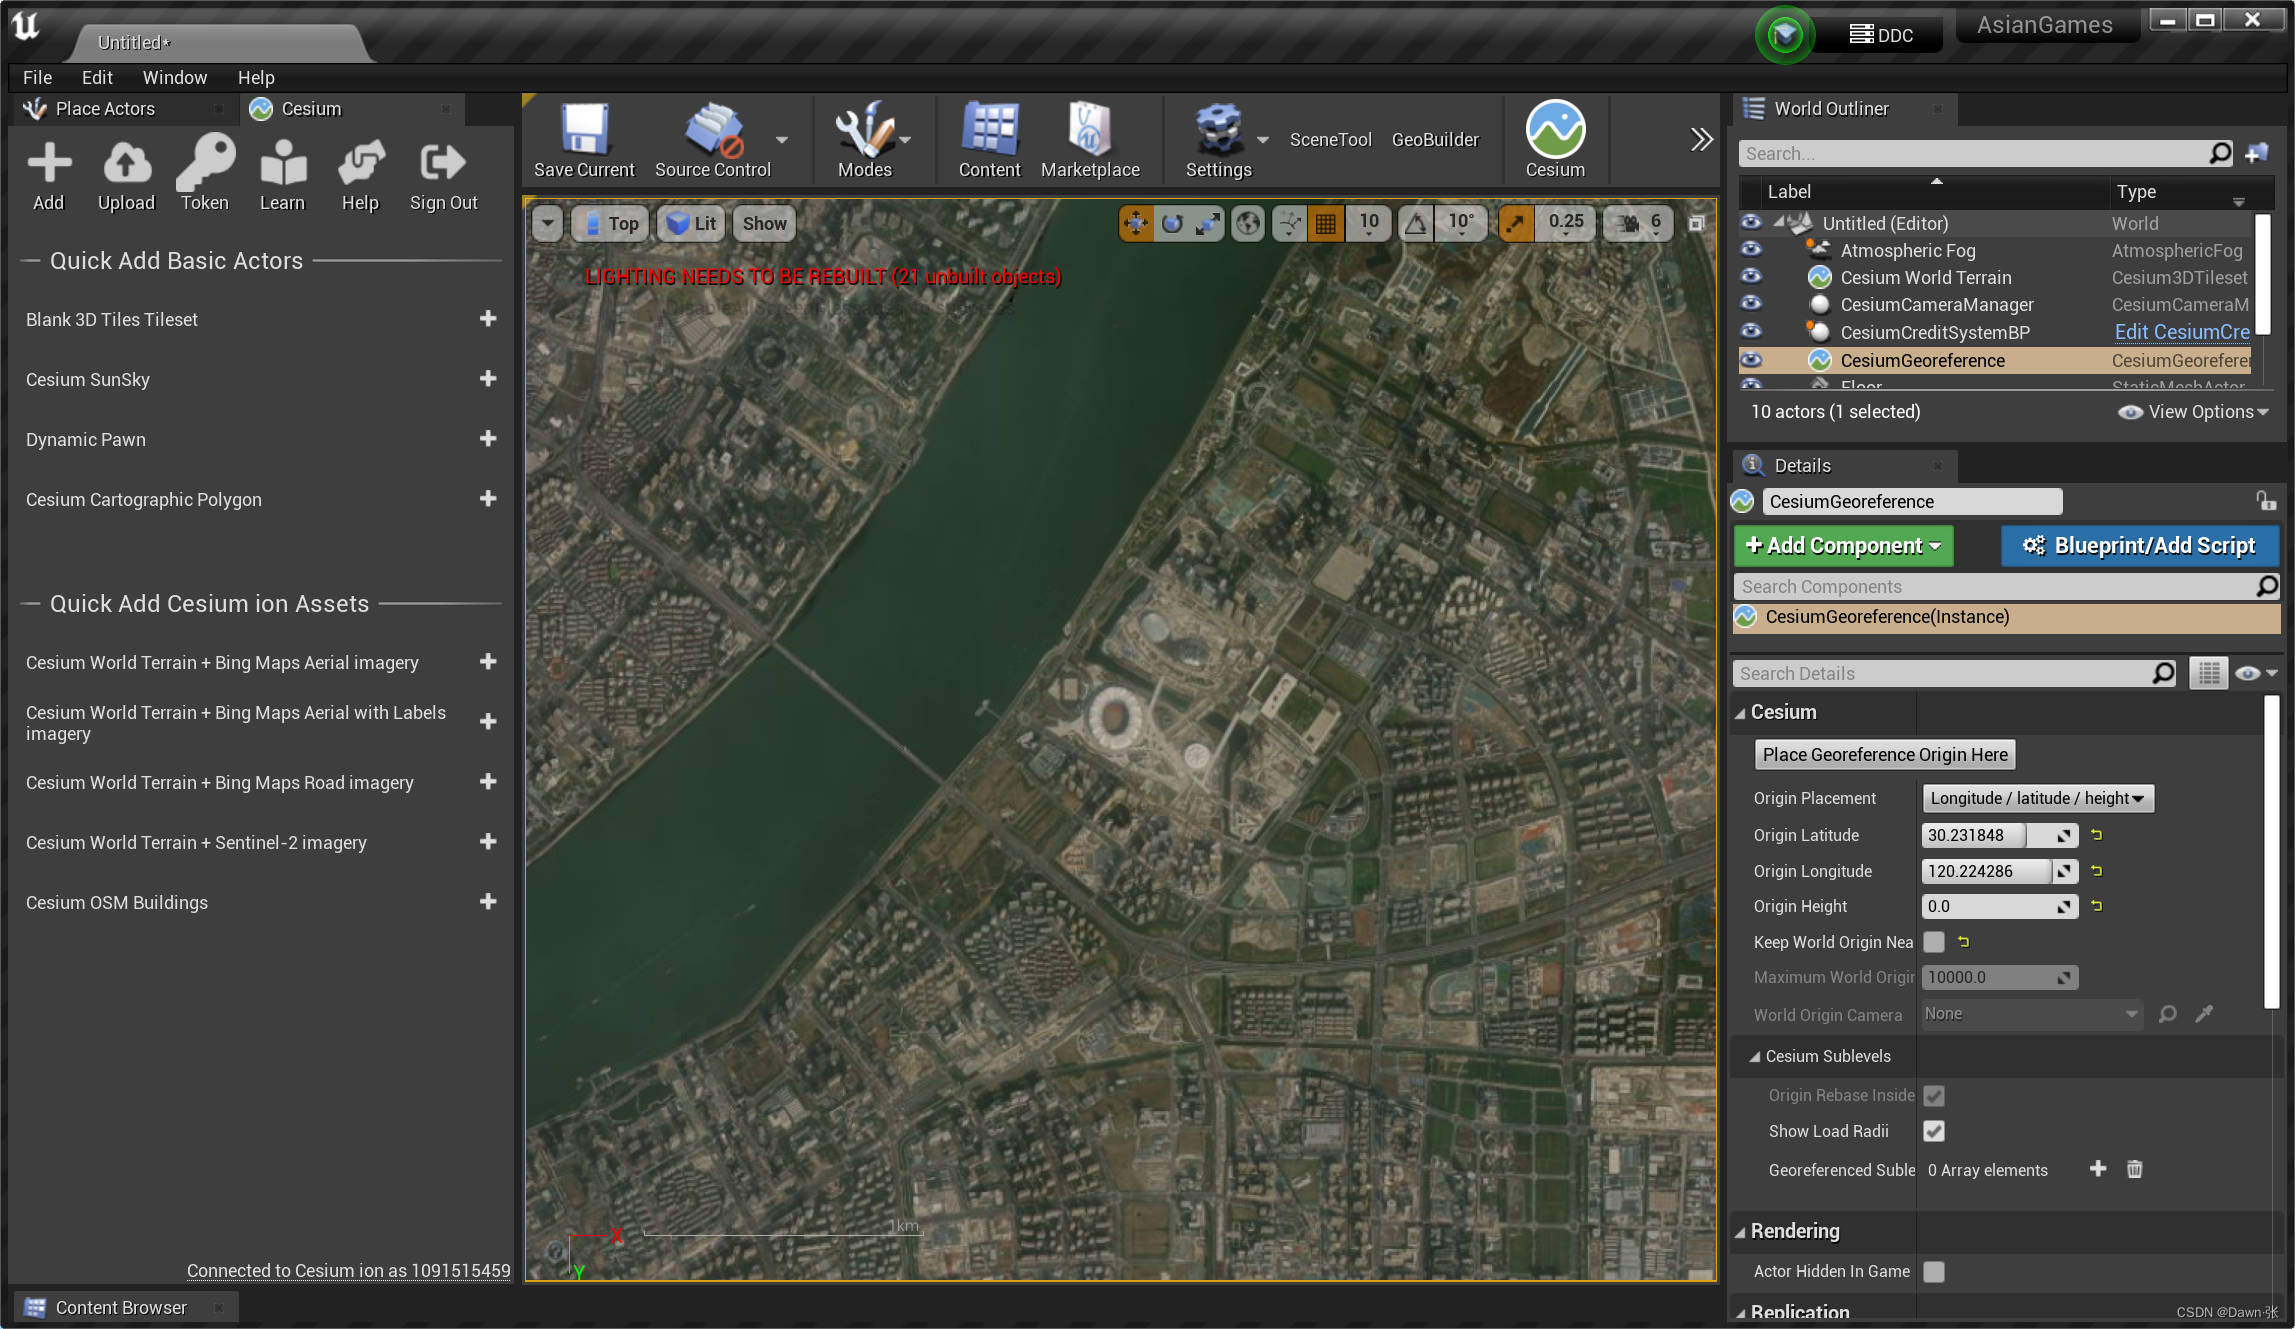
Task: Select the translate gizmo mode icon
Action: pos(1136,224)
